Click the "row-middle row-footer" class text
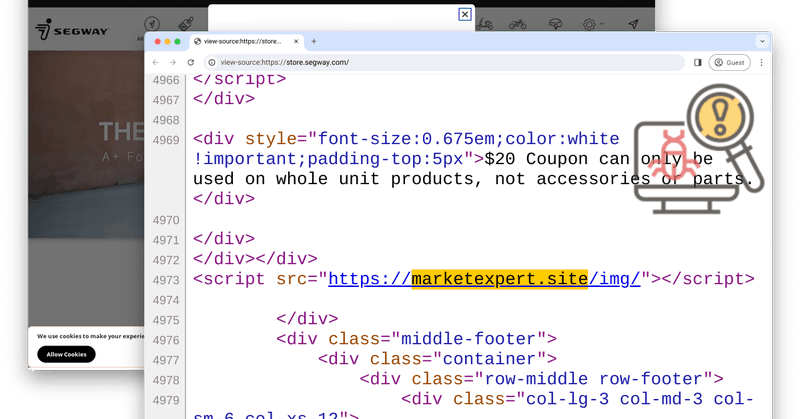 coord(593,379)
